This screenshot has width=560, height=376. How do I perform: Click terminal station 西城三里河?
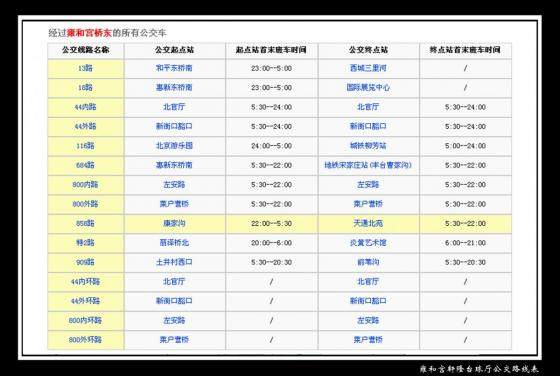(x=368, y=68)
